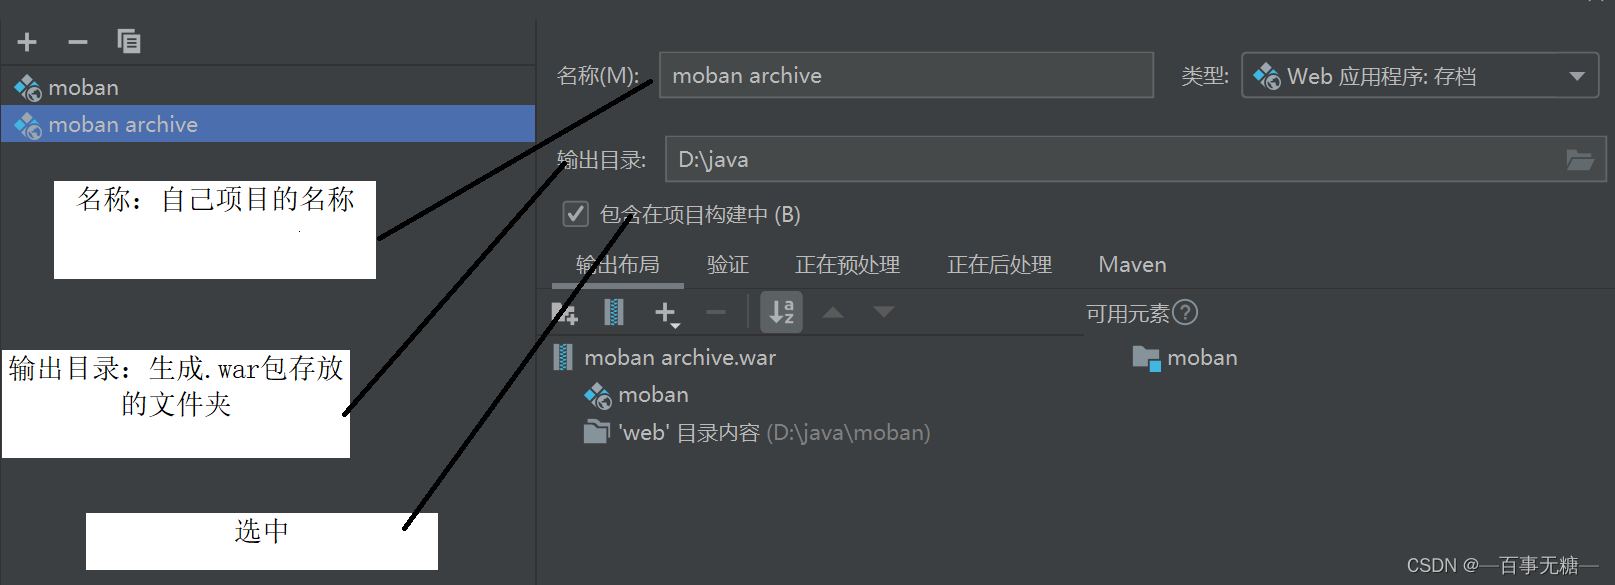The width and height of the screenshot is (1615, 585).
Task: Copy the selected artifact configuration
Action: tap(129, 41)
